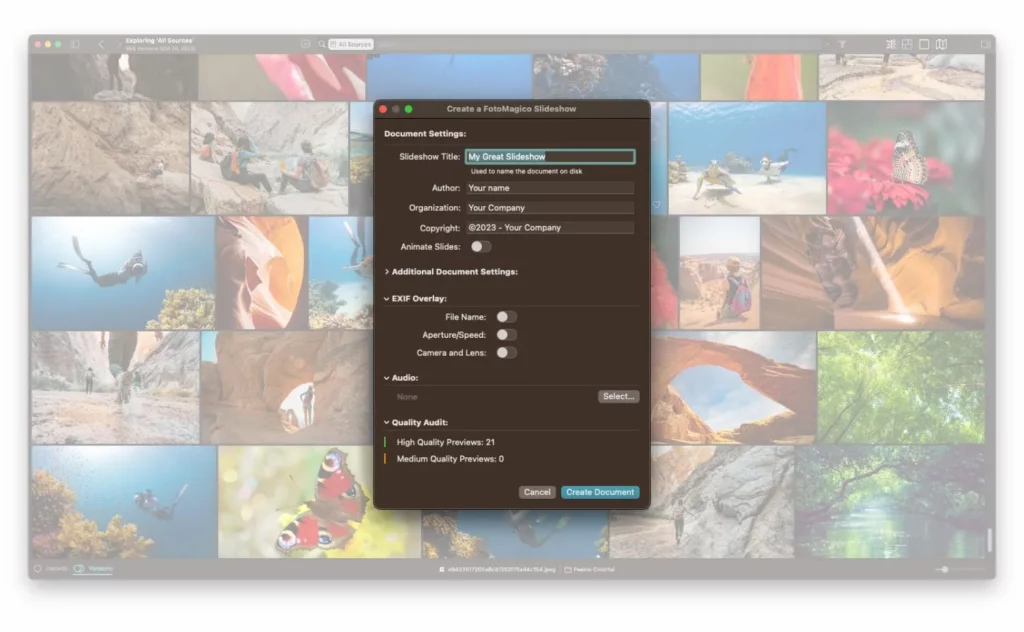Switch to thumbnail grid view in the browser toolbar
The image size is (1024, 632).
891,44
